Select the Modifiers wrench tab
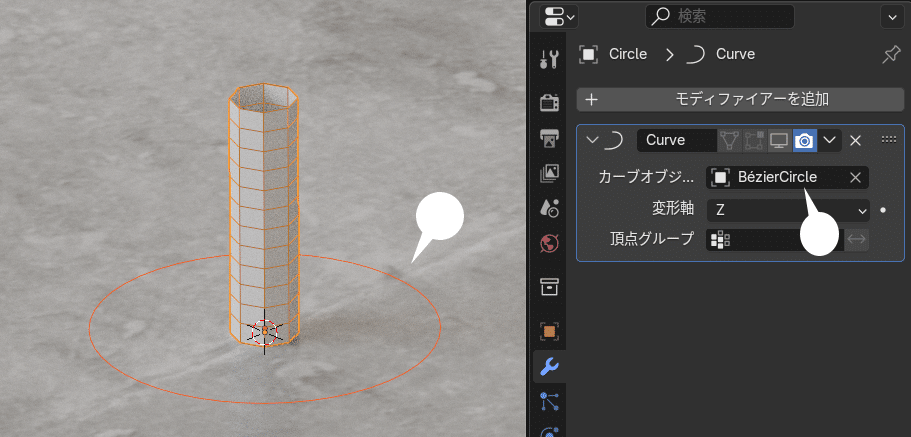The height and width of the screenshot is (437, 911). click(549, 367)
